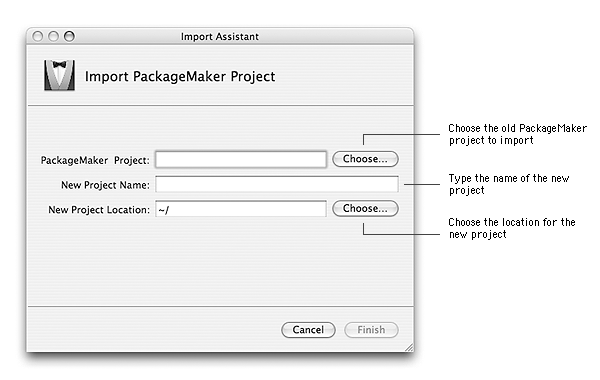The height and width of the screenshot is (380, 600).
Task: Click the dimmed Finish button
Action: tap(371, 330)
